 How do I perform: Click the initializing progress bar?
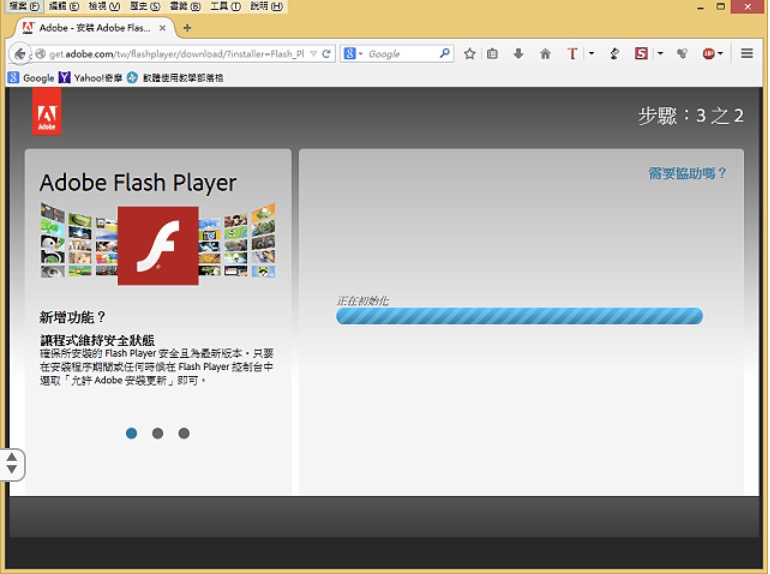tap(519, 316)
